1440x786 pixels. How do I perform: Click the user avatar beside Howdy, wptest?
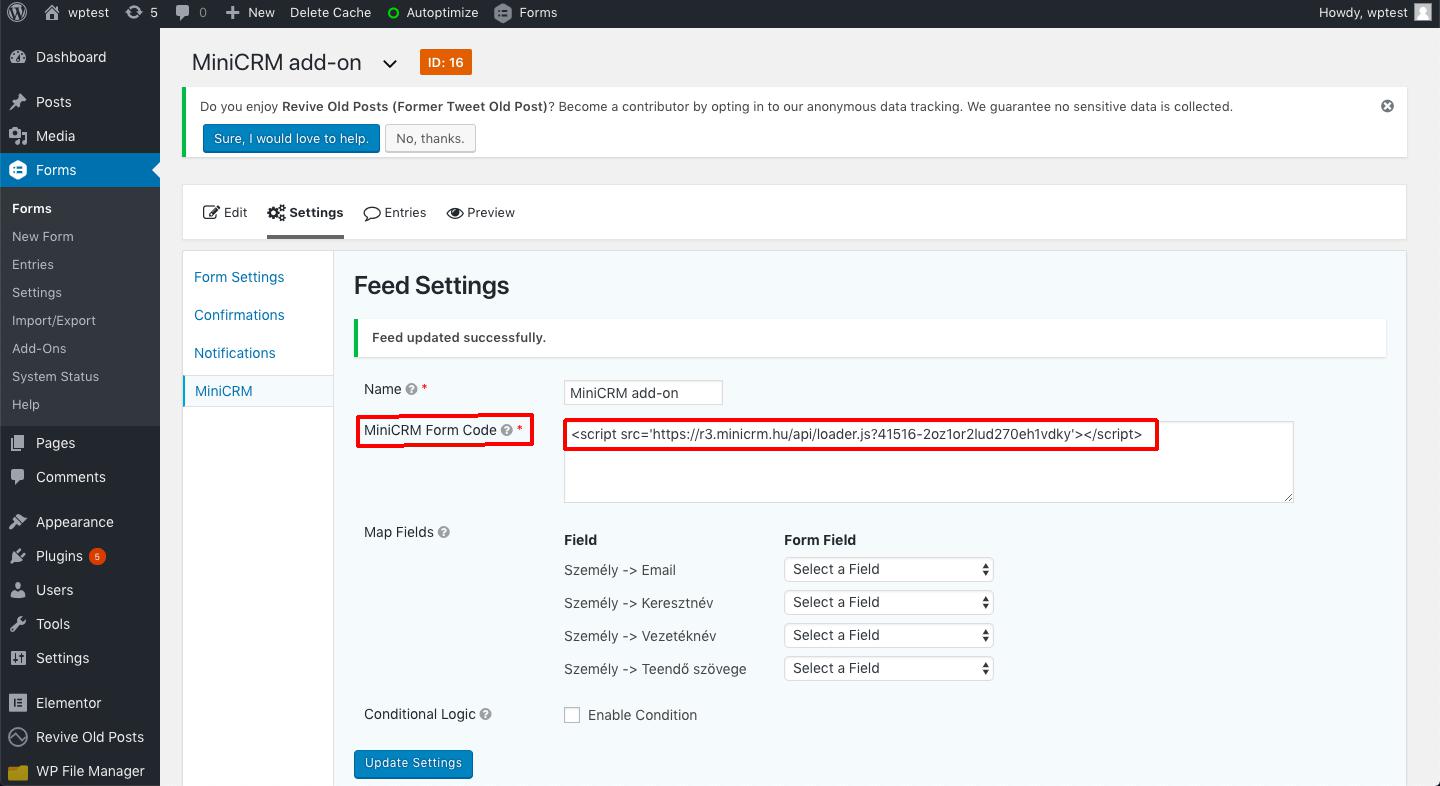pos(1423,13)
